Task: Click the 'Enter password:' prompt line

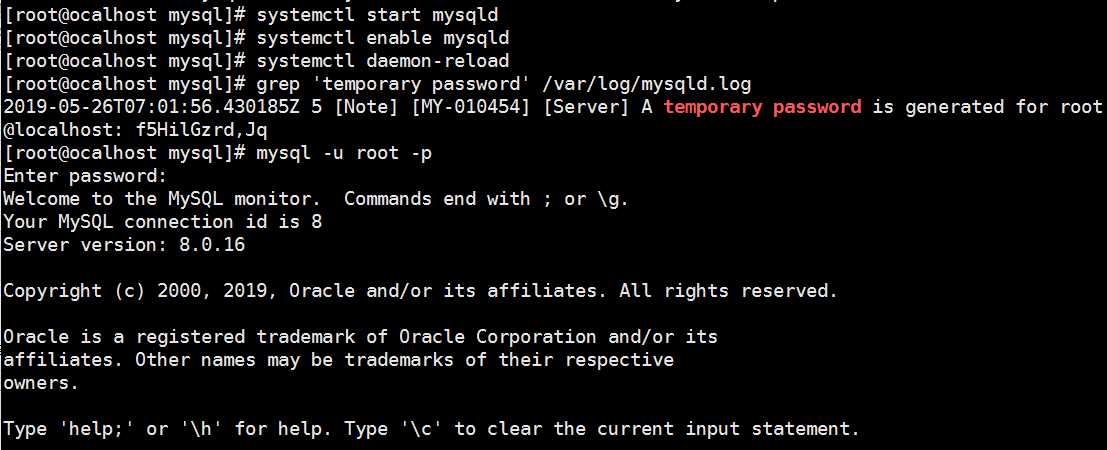Action: pos(85,176)
